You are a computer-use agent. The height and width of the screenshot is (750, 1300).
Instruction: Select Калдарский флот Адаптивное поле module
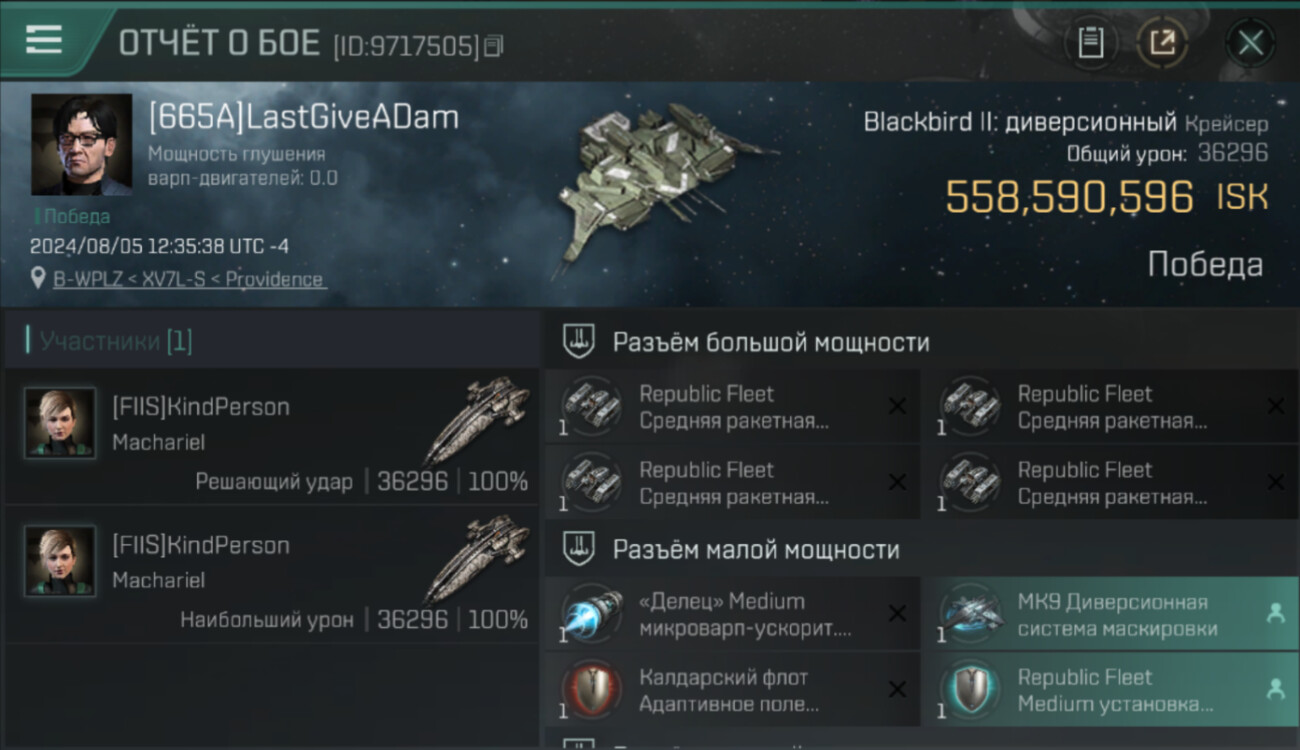coord(732,690)
